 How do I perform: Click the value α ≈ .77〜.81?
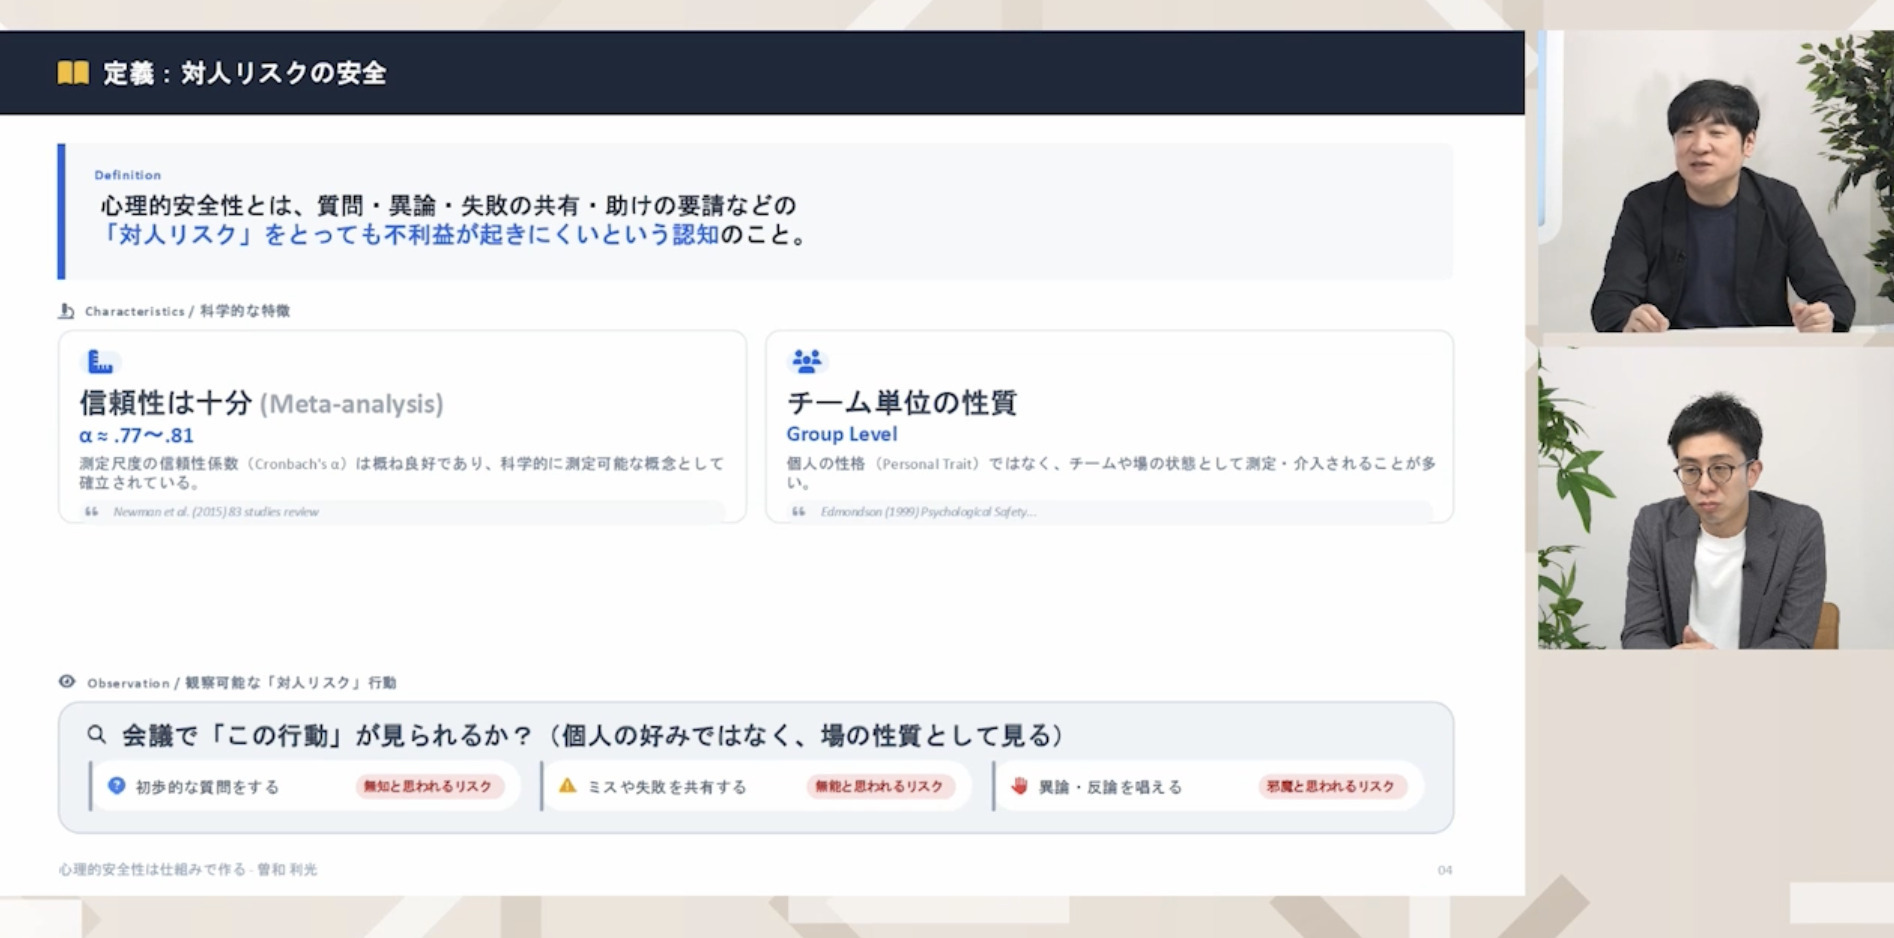point(137,436)
